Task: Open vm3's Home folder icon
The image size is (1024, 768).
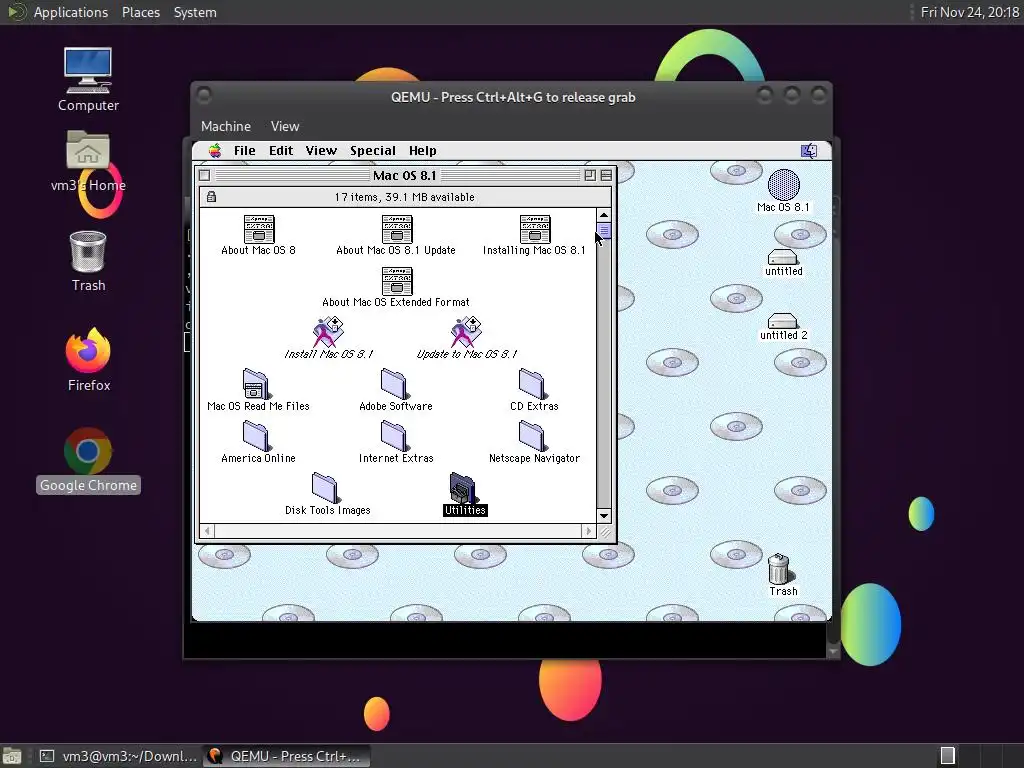Action: [x=88, y=151]
